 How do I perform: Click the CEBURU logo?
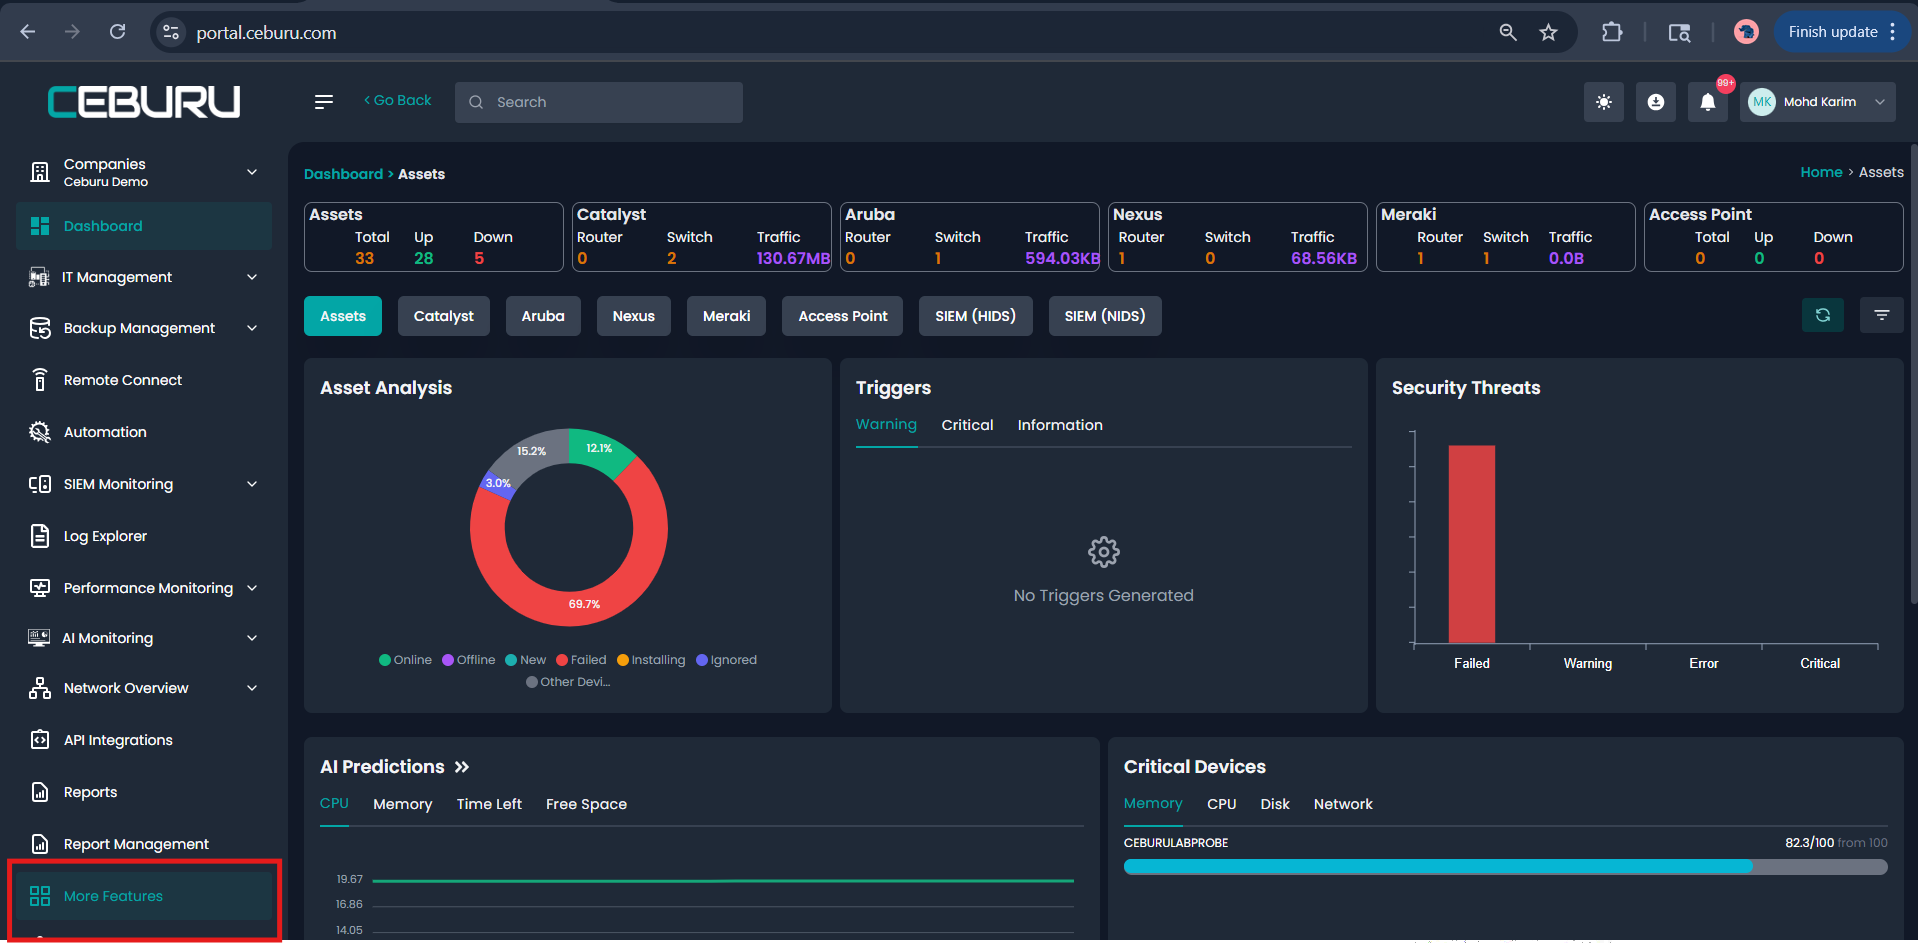[x=144, y=101]
